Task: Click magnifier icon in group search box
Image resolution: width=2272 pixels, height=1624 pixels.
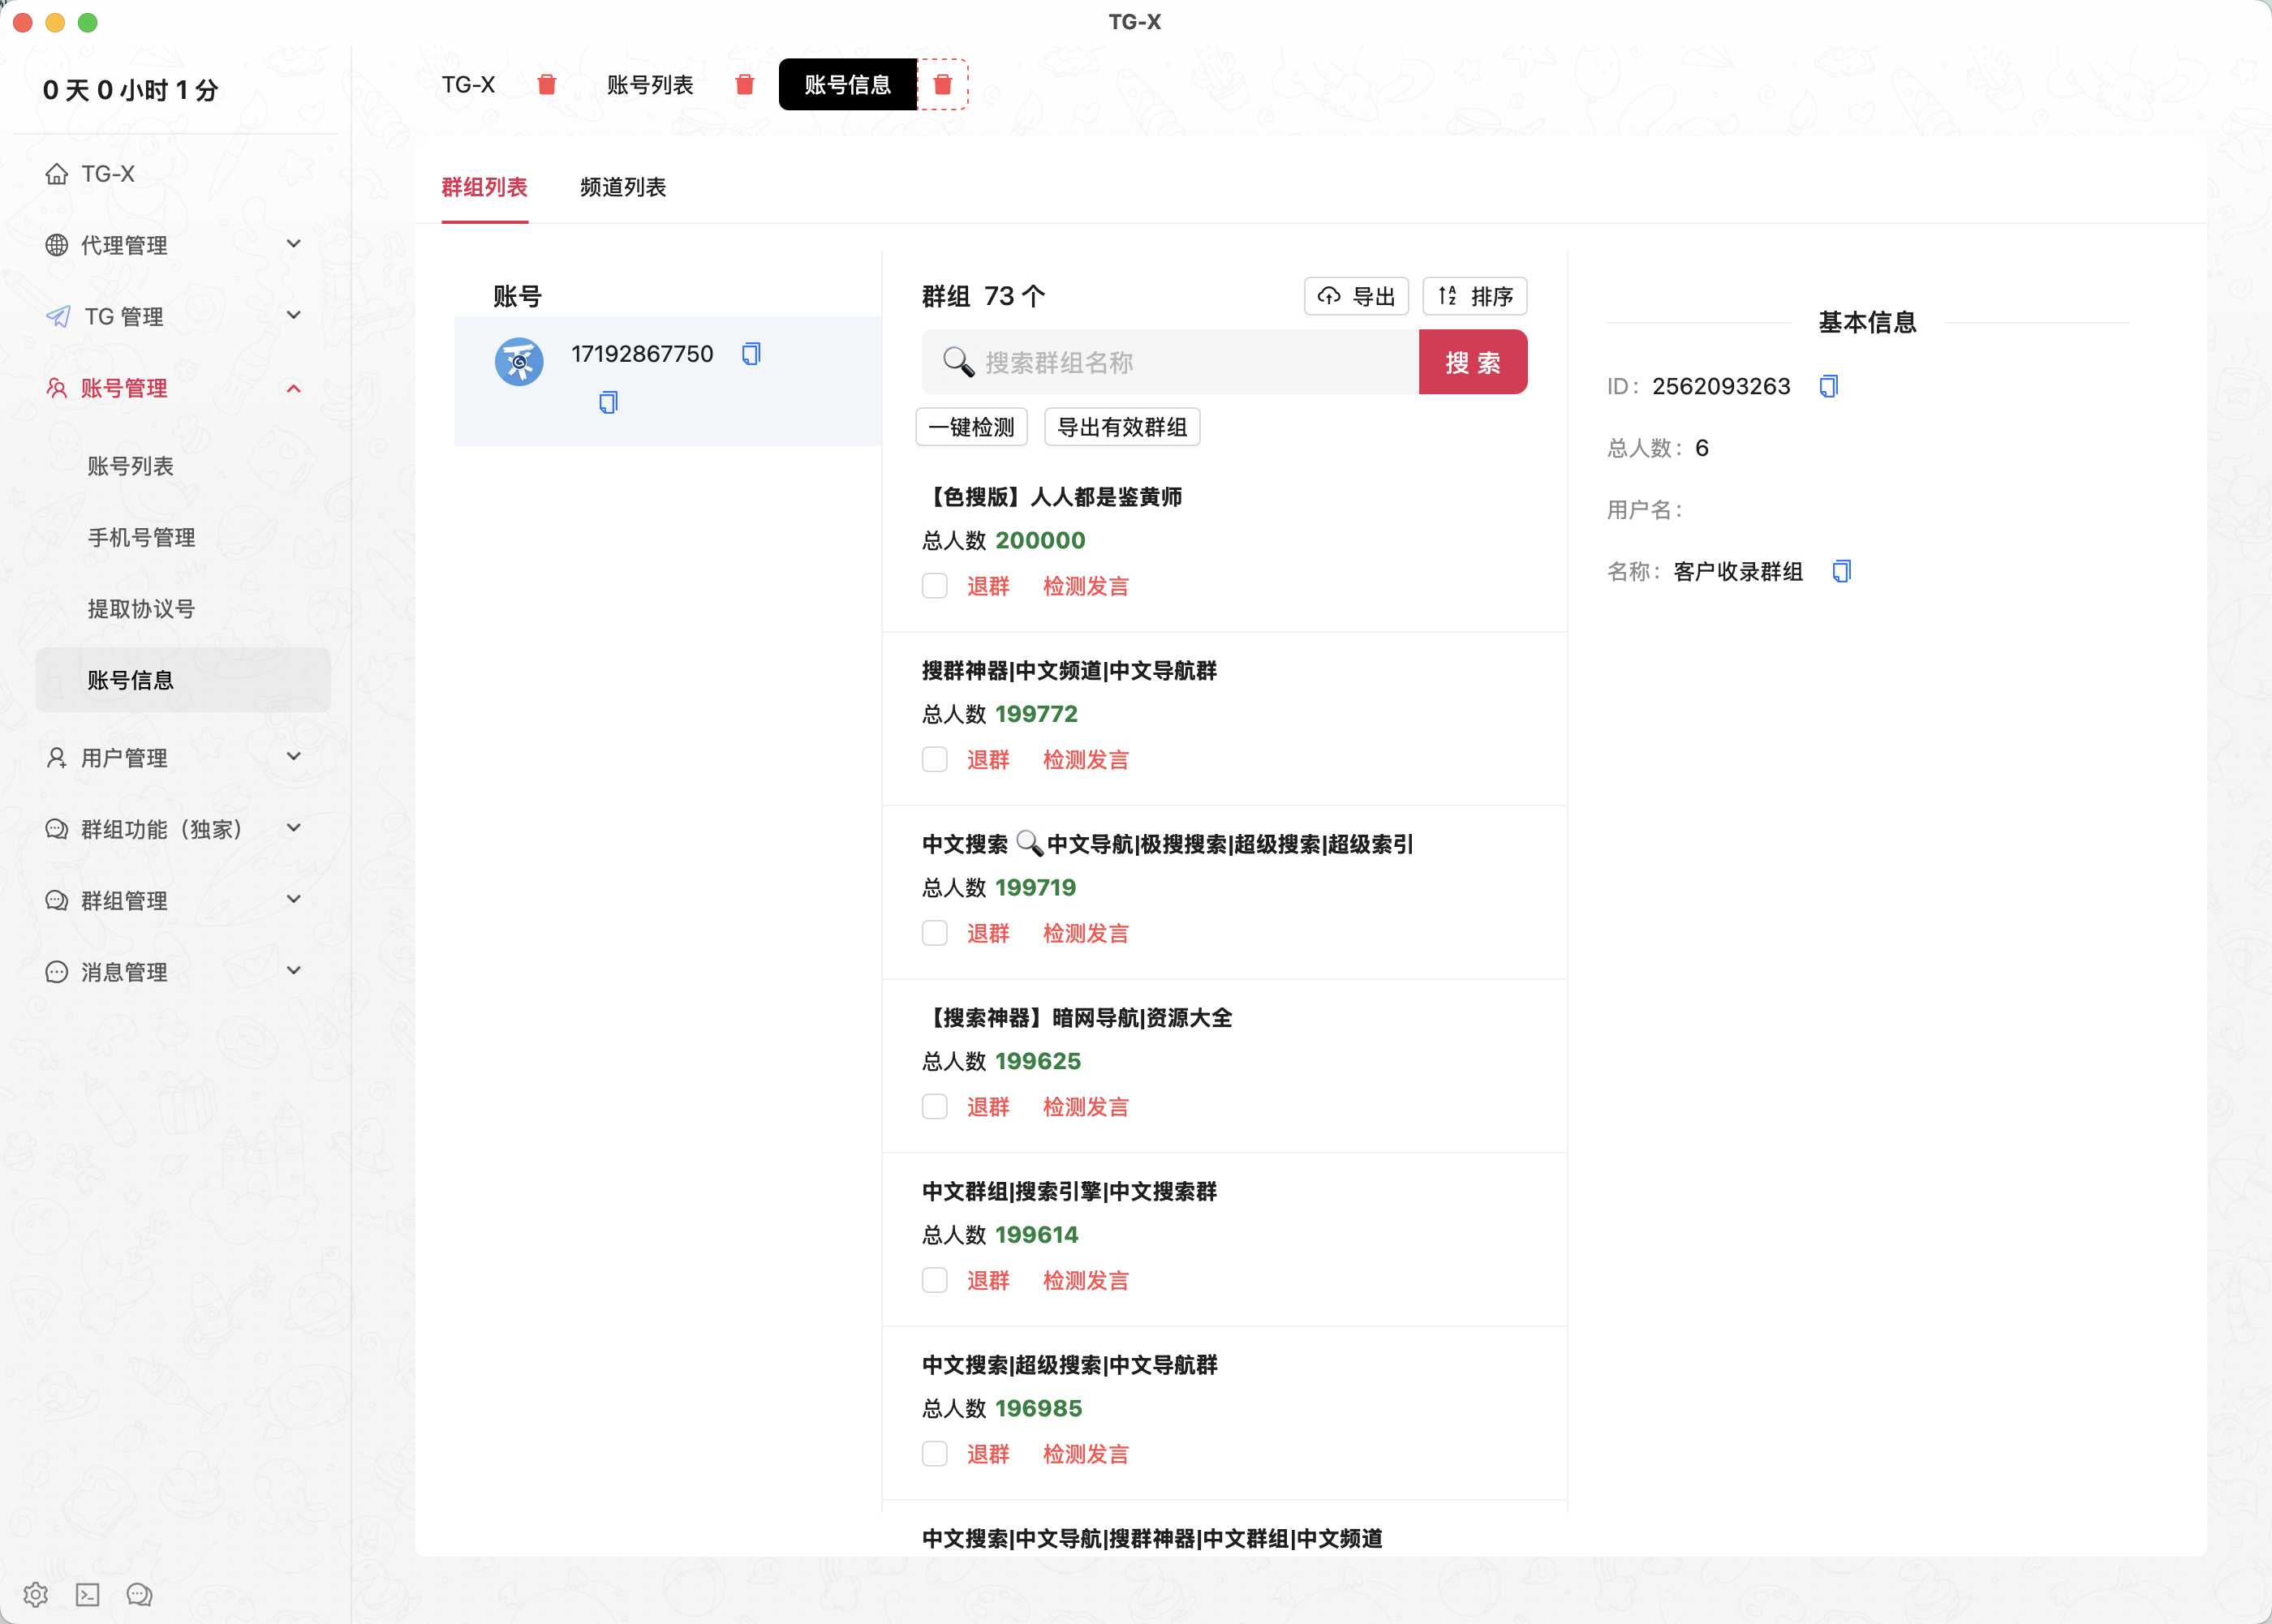Action: pyautogui.click(x=958, y=362)
